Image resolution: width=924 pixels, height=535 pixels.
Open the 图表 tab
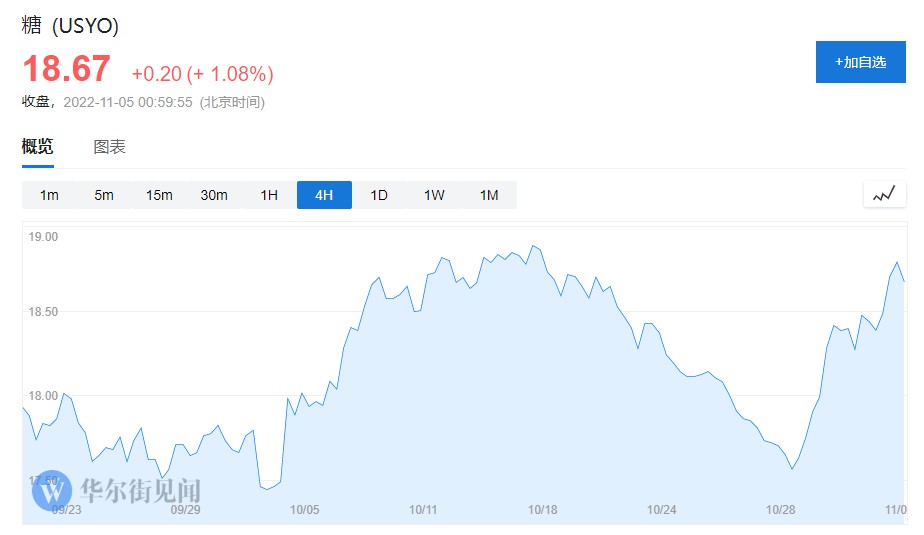tap(110, 147)
